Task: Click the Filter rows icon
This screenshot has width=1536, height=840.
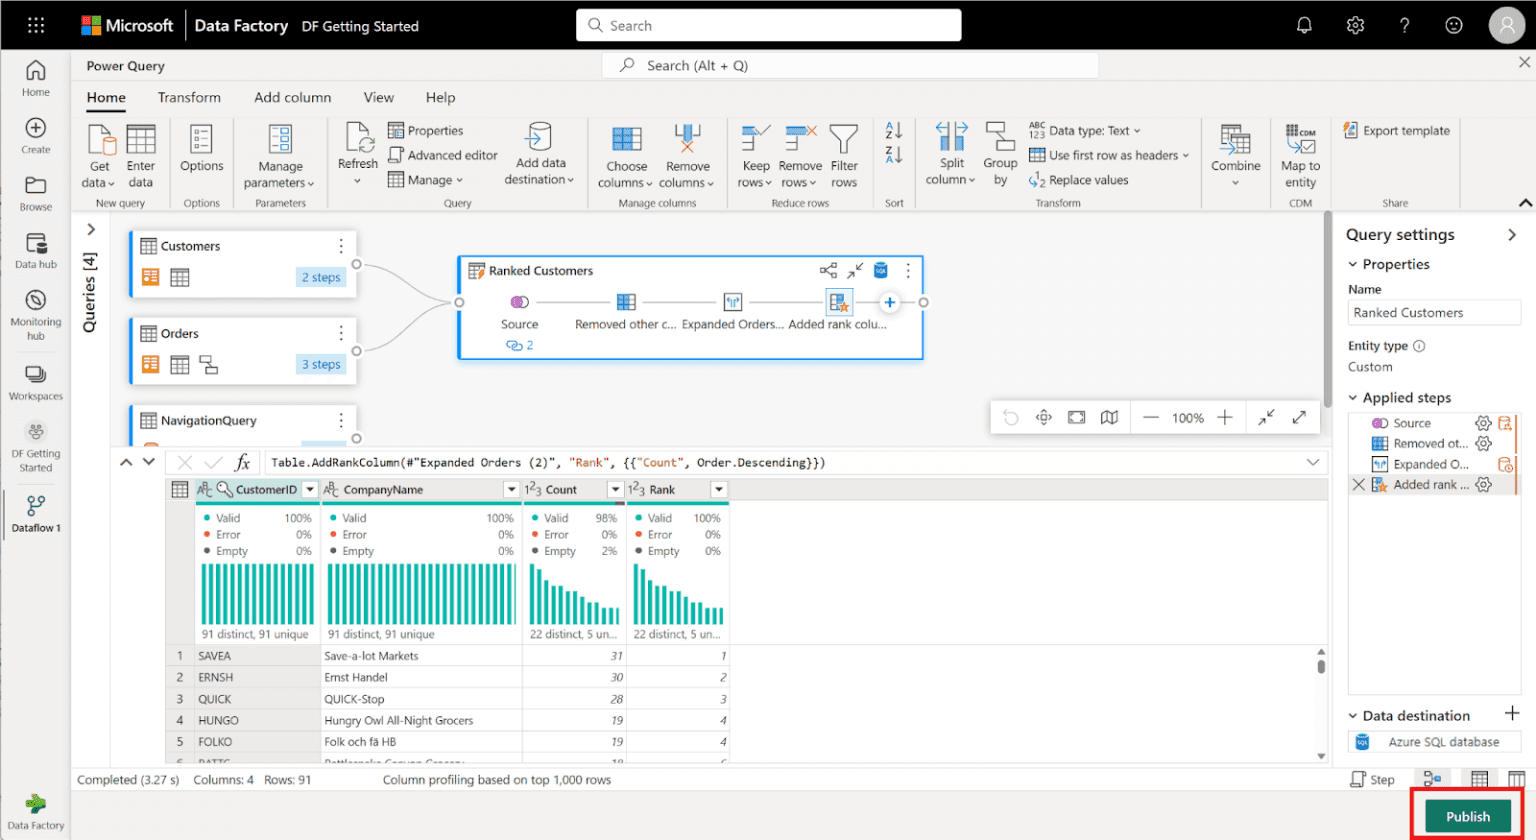Action: pos(844,152)
